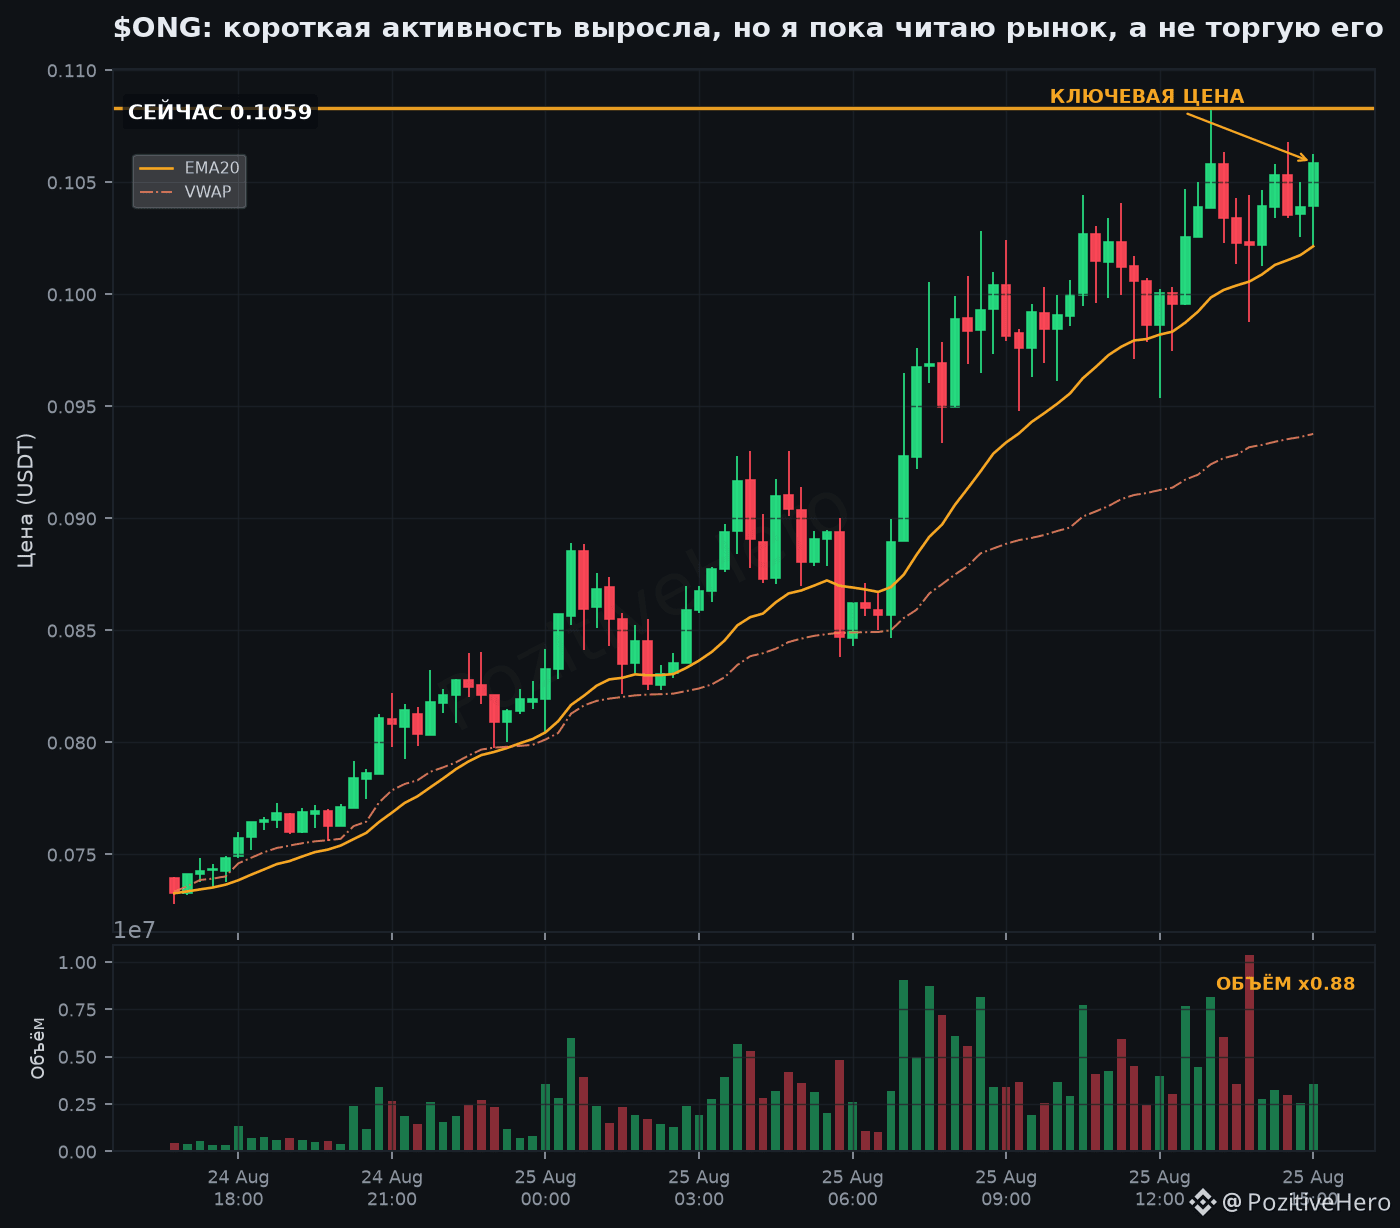Click the СЕЙЧАС 0.1059 current price label
The width and height of the screenshot is (1400, 1228).
220,112
